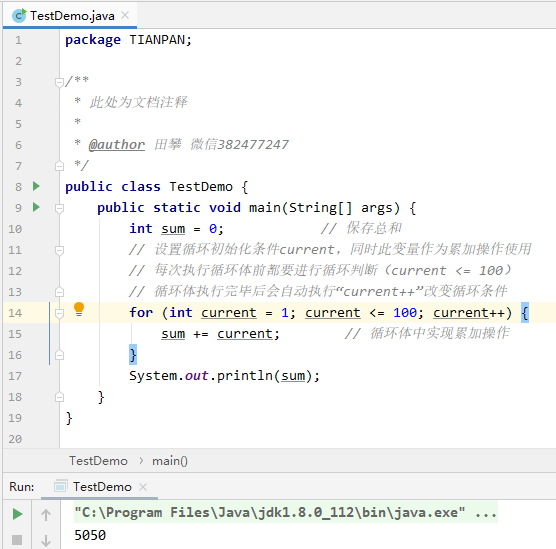Image resolution: width=556 pixels, height=549 pixels.
Task: Click the number 100 in the for condition
Action: [405, 312]
